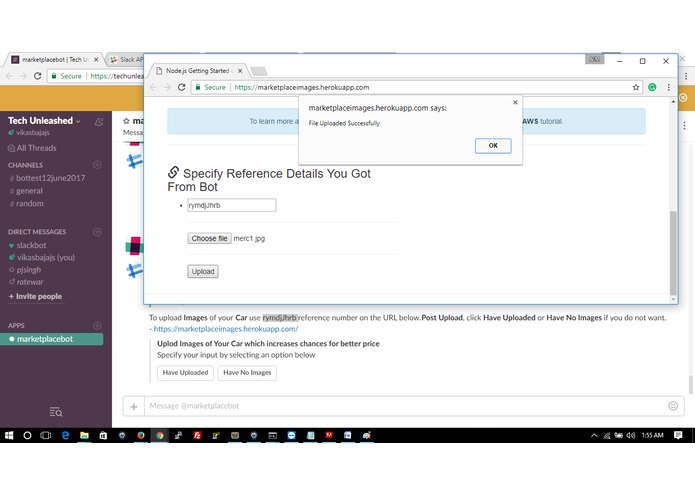Click the AWS tutorial text in banner

click(x=542, y=121)
